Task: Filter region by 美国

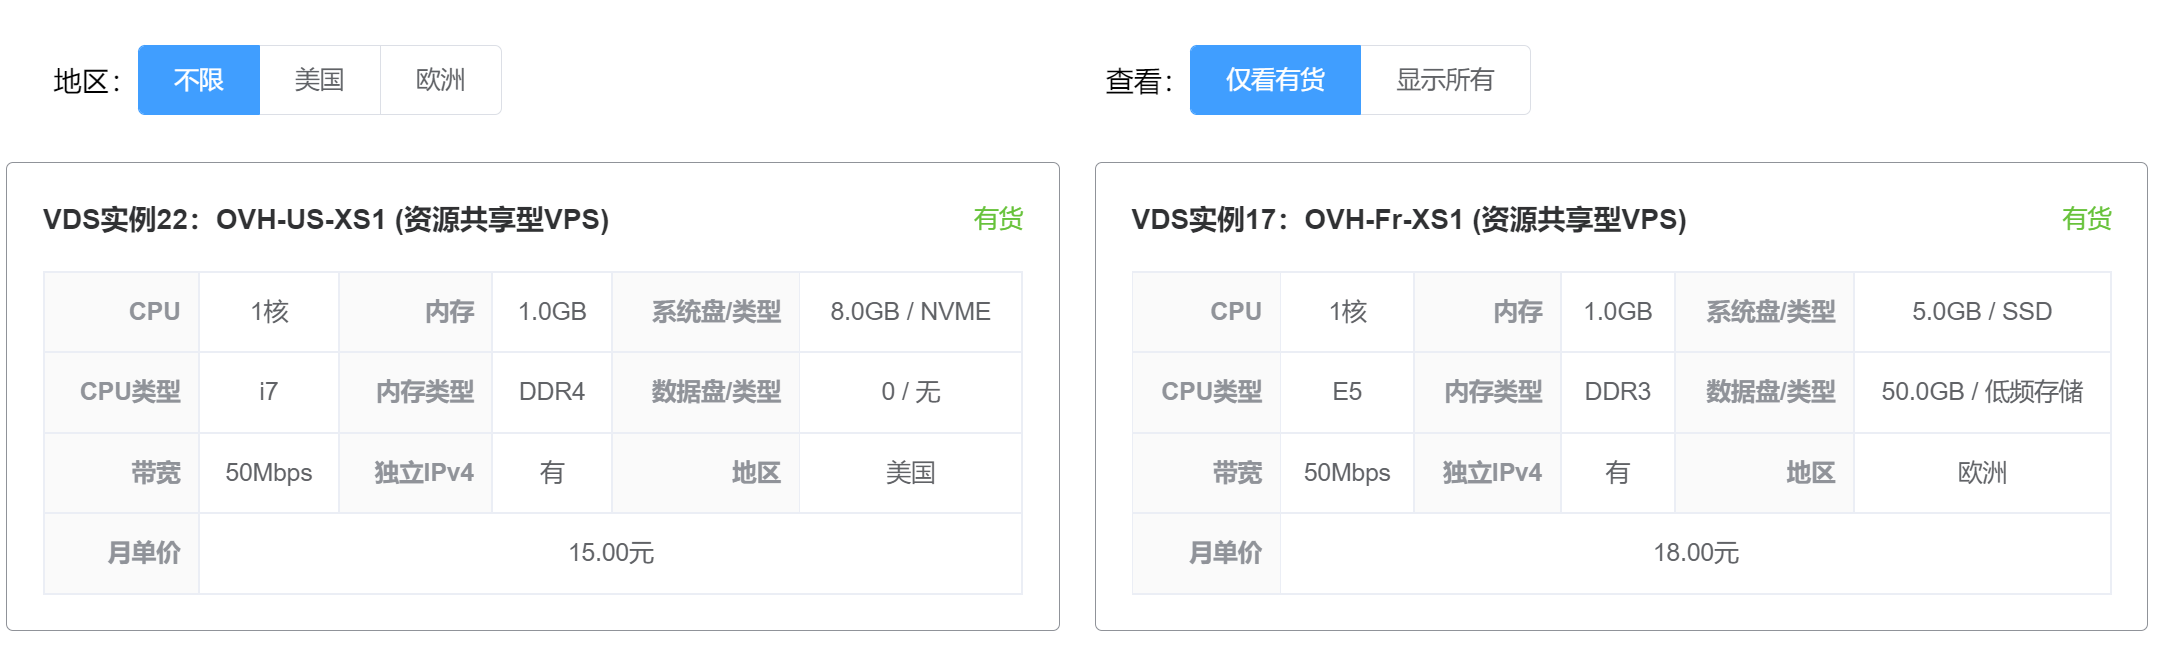Action: (320, 80)
